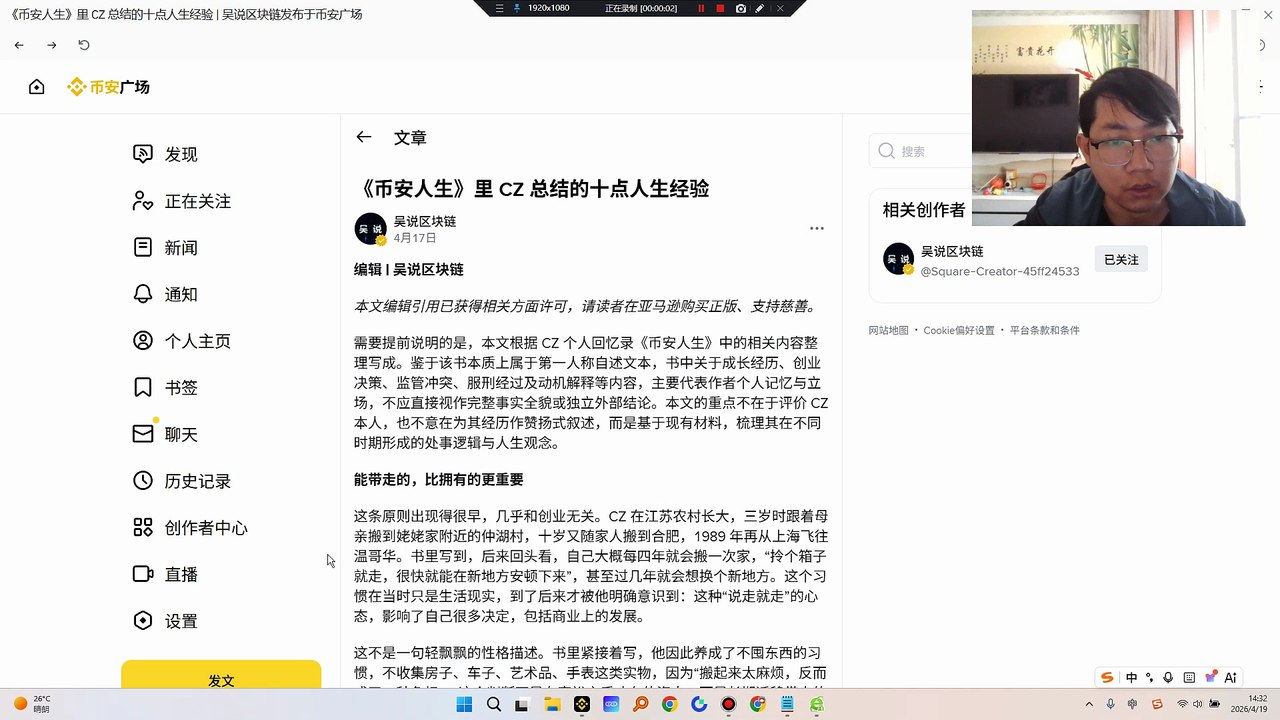
Task: Take a screenshot with the recorder camera icon
Action: [x=740, y=8]
